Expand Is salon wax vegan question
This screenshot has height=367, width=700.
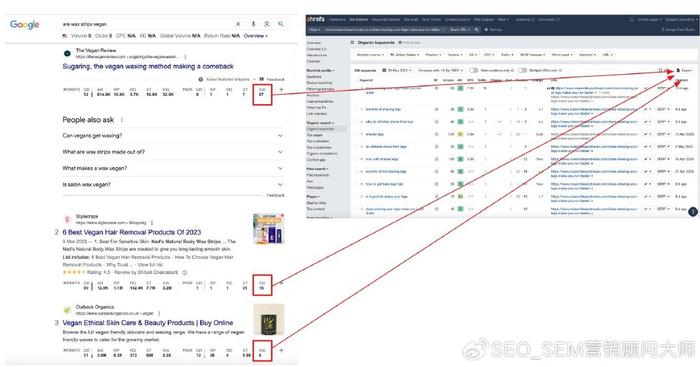(x=173, y=184)
